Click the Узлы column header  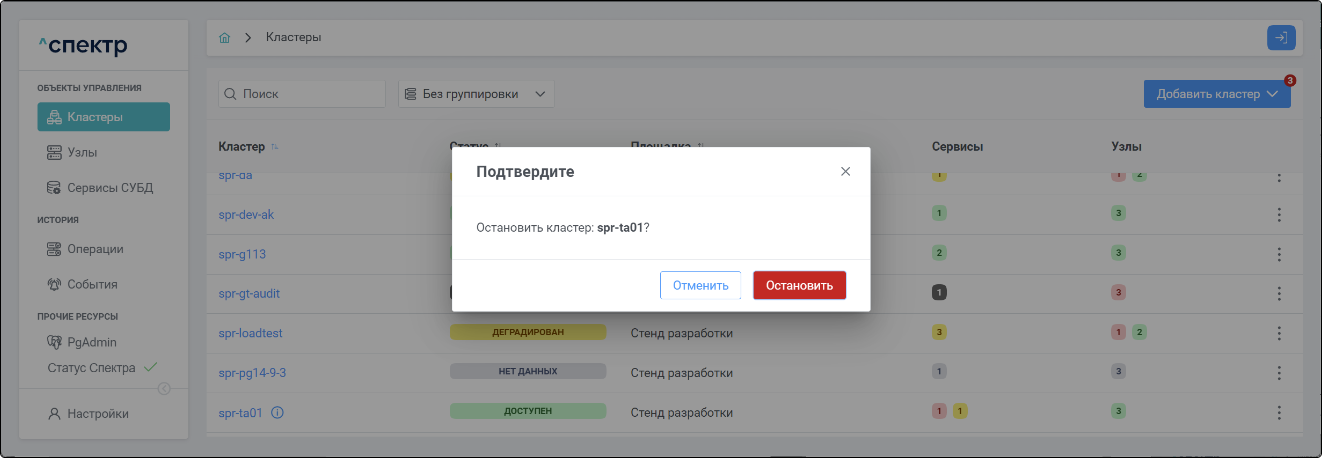pos(1126,147)
